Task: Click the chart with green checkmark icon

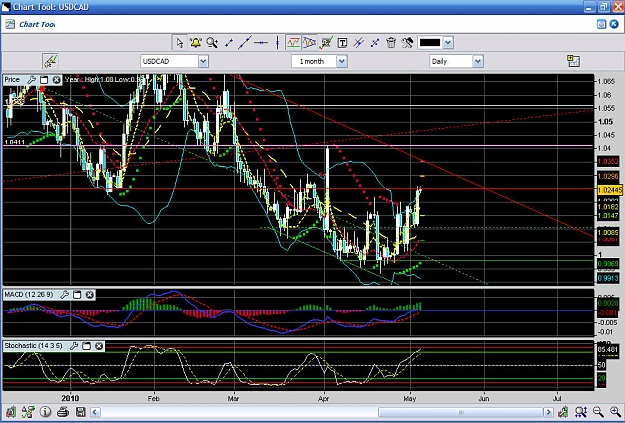Action: (326, 42)
